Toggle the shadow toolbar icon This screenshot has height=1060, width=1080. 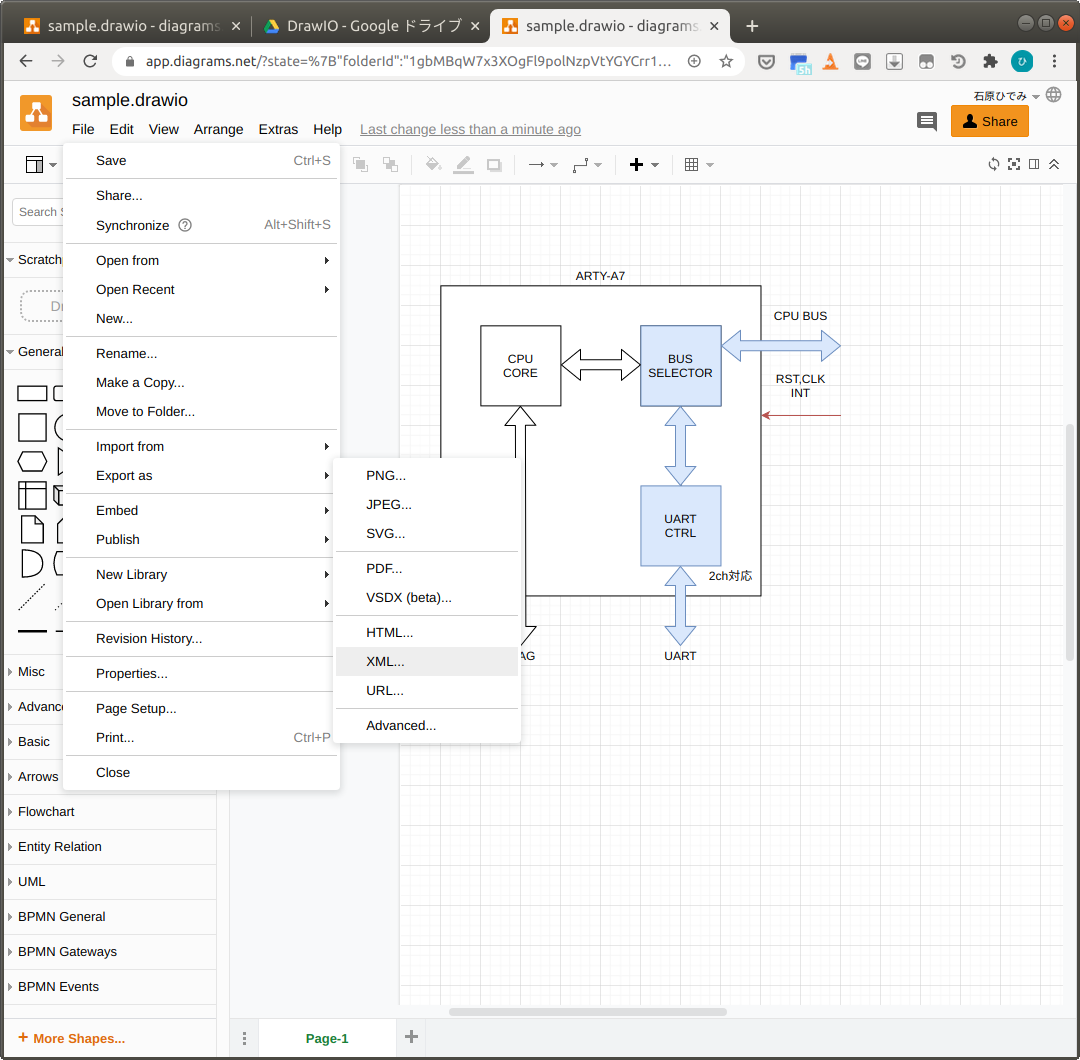click(x=494, y=165)
